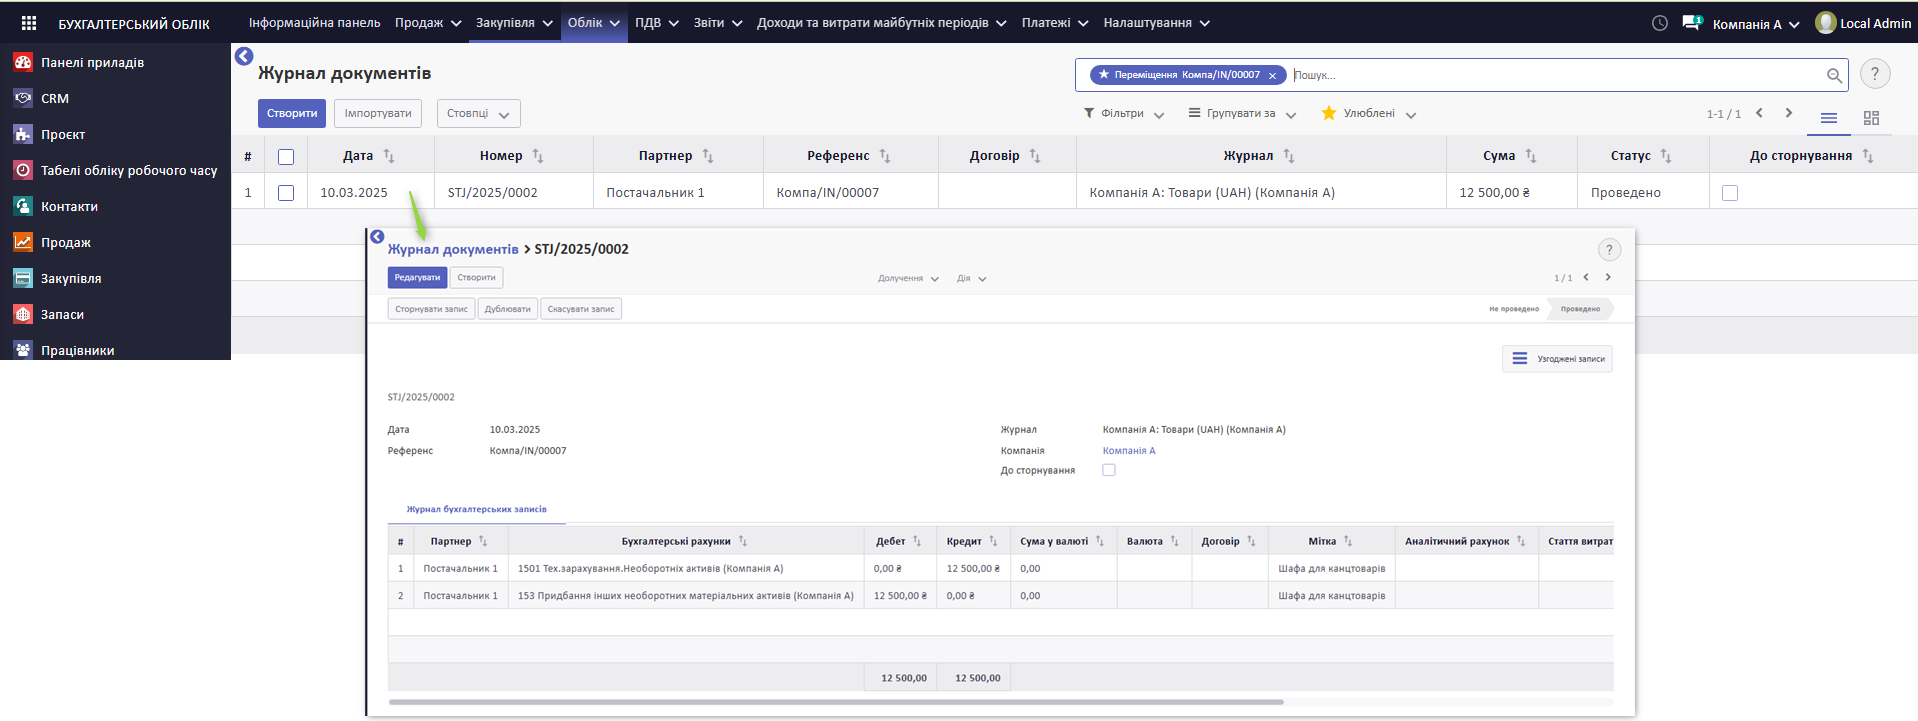Open the Закупівля sidebar icon

click(23, 278)
